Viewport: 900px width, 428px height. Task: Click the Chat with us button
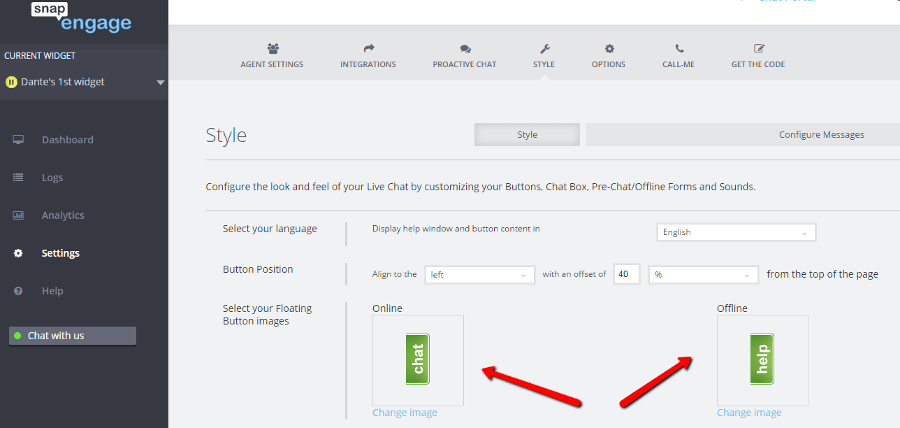pos(72,336)
